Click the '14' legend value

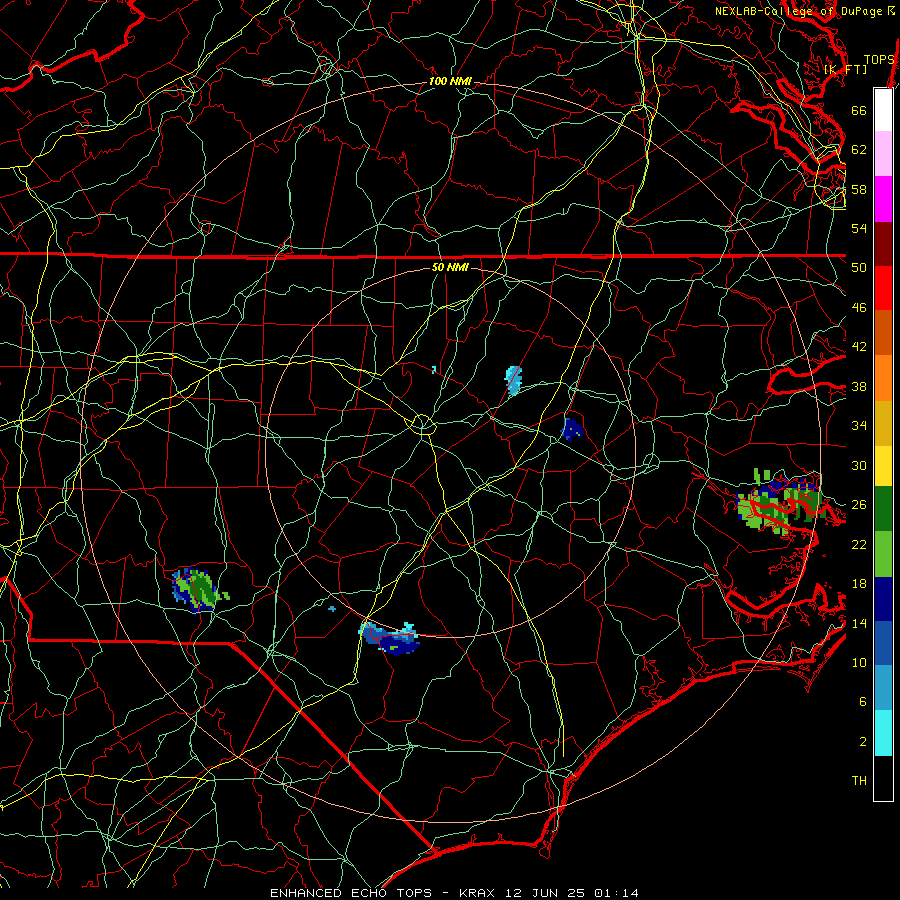pyautogui.click(x=859, y=623)
